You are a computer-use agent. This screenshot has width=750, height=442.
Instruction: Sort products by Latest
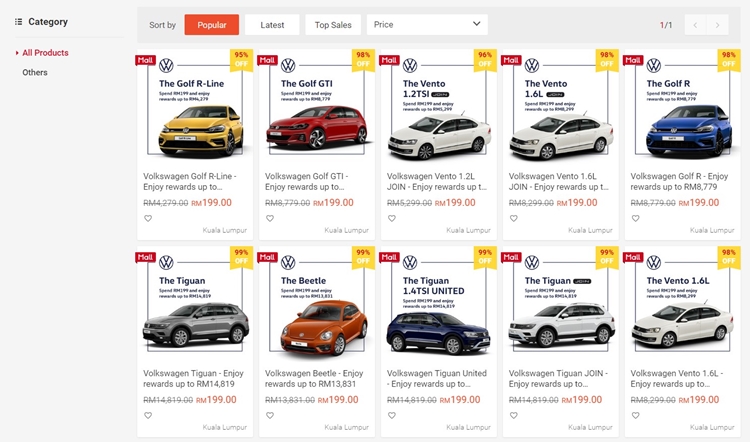pos(272,25)
